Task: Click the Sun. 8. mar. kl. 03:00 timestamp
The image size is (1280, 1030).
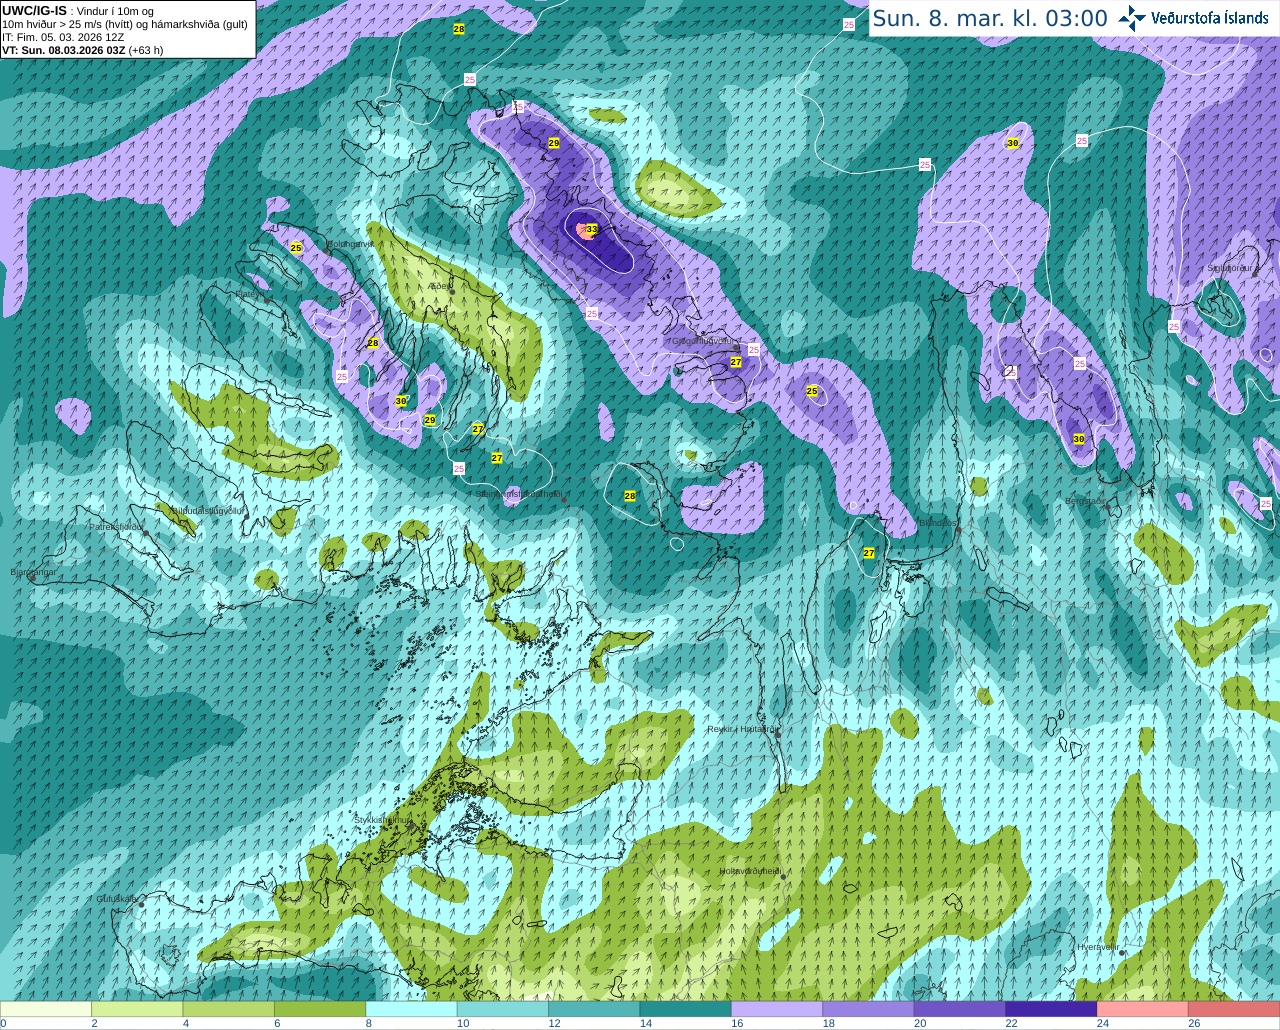Action: [990, 18]
